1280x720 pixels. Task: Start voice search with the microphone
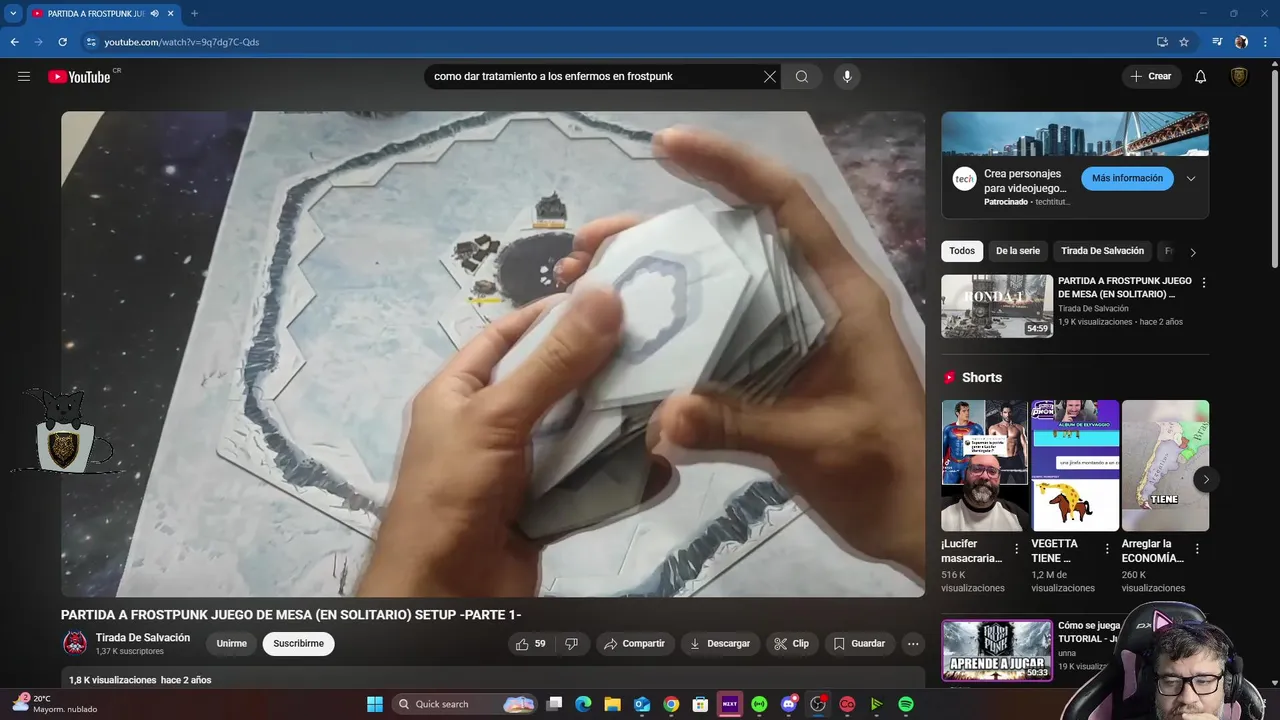[847, 77]
